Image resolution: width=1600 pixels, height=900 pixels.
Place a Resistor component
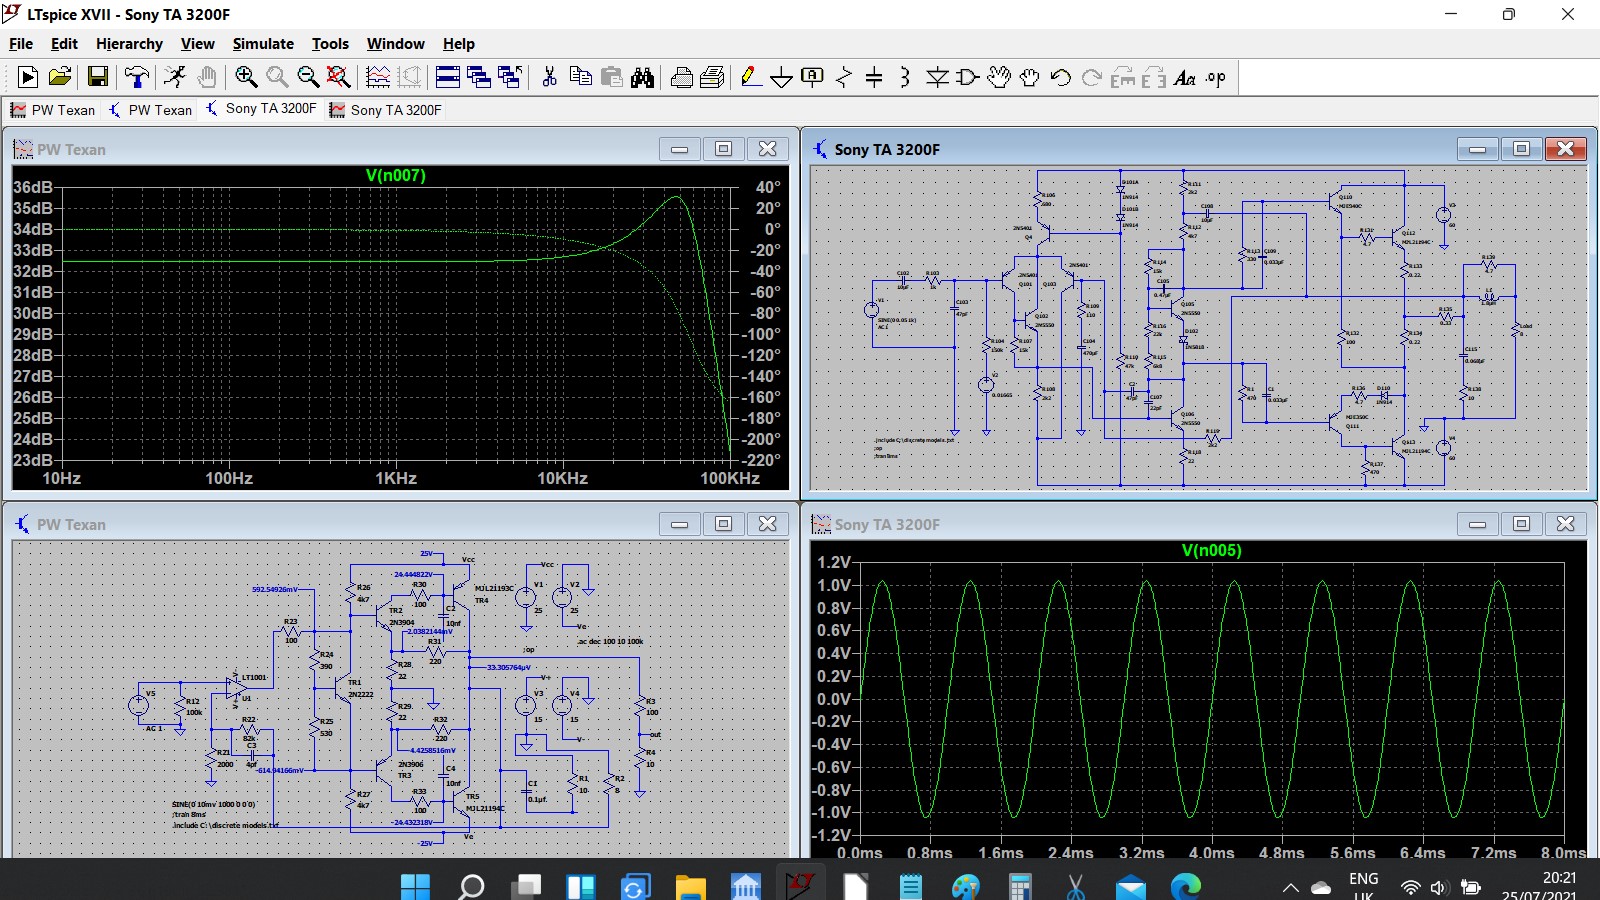(x=844, y=77)
